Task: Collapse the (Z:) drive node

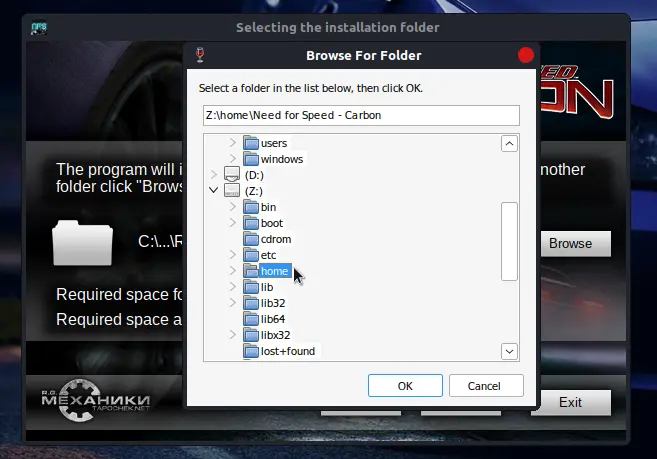Action: click(x=214, y=190)
